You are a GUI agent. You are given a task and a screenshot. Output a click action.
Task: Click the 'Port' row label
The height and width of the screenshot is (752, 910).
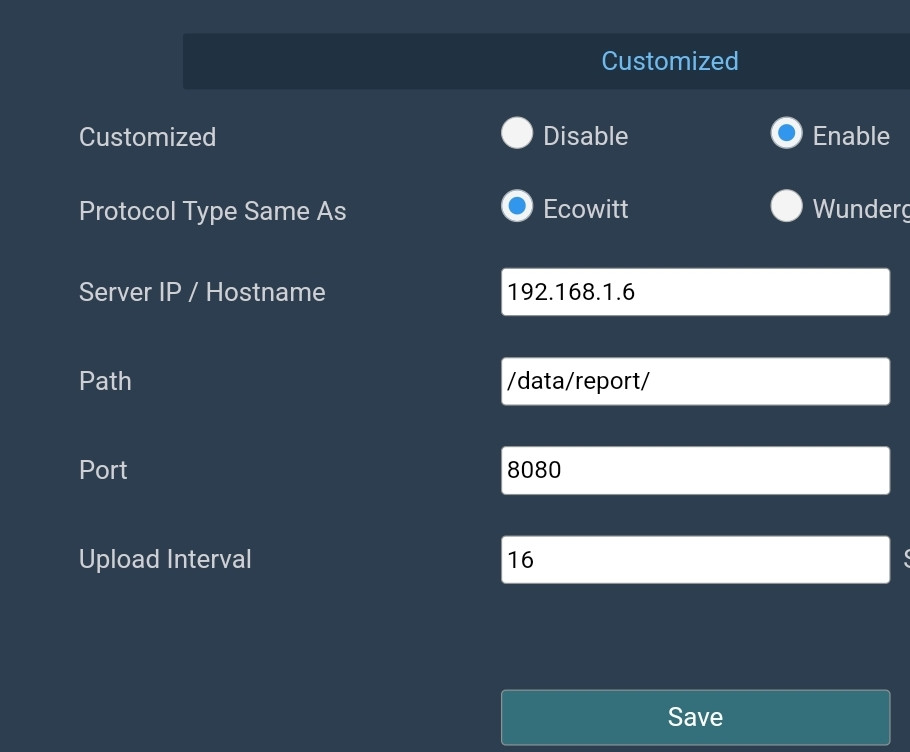(103, 470)
